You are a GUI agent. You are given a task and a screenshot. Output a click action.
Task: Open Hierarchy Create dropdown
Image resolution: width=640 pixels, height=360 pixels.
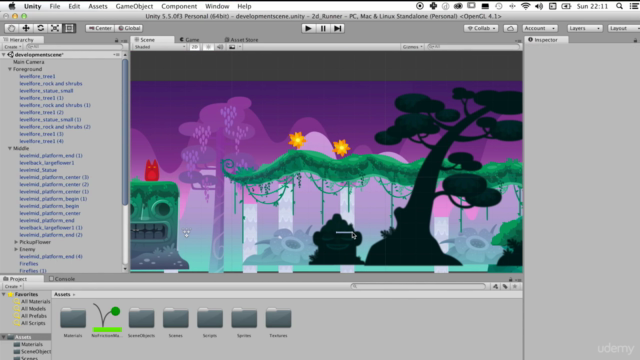(13, 47)
